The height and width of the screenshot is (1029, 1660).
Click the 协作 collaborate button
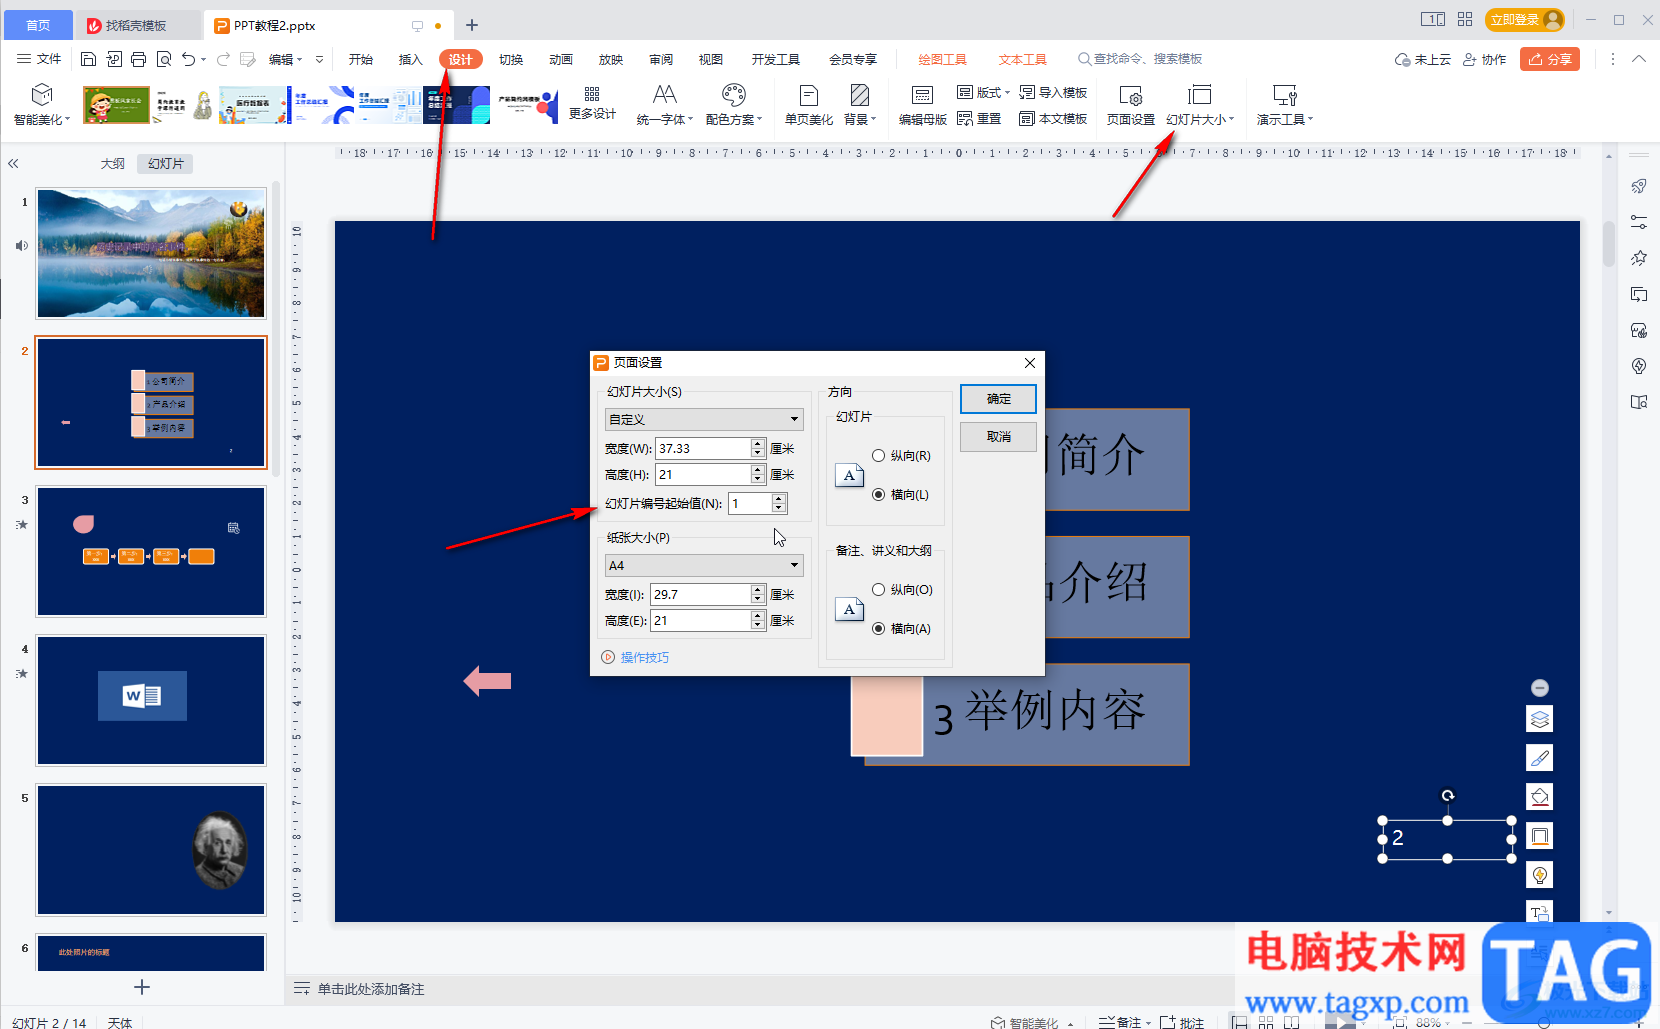click(x=1485, y=59)
